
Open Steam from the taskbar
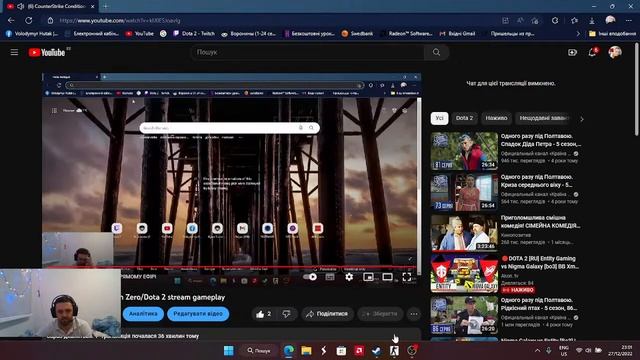click(376, 350)
